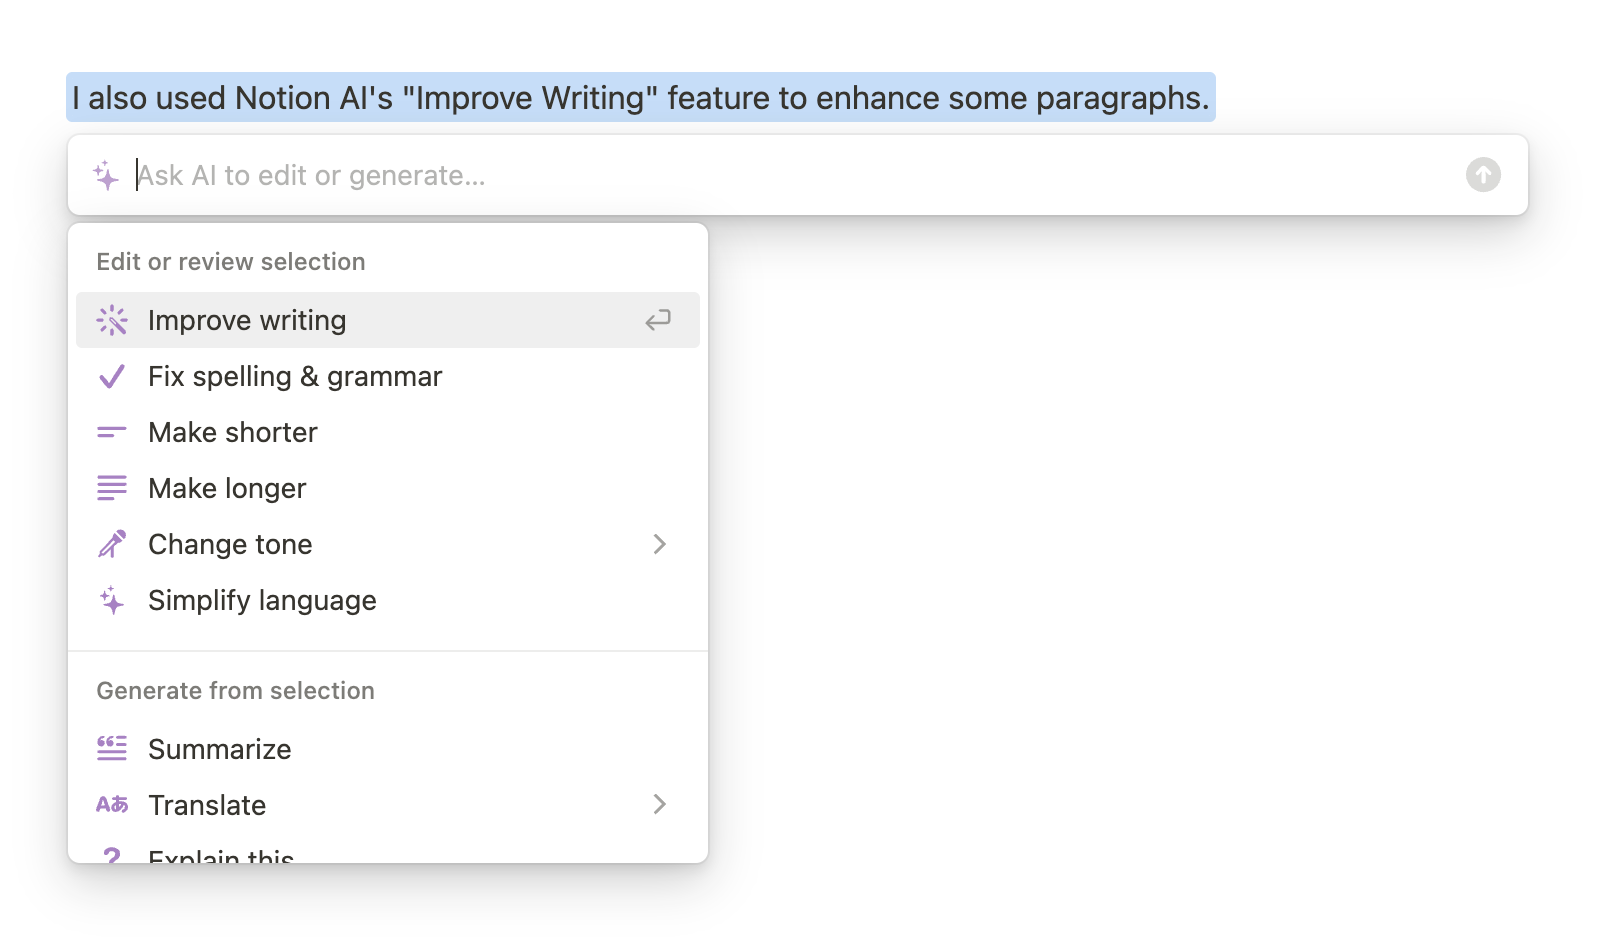Expand the Translate submenu arrow
This screenshot has height=940, width=1602.
tap(659, 805)
